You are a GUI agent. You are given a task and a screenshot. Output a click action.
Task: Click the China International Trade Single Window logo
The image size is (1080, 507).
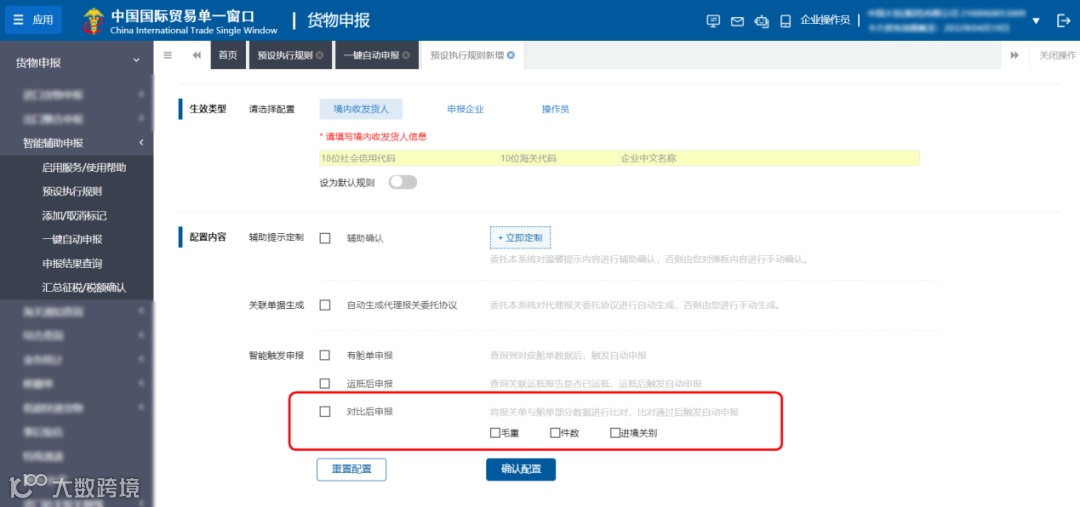[x=180, y=21]
